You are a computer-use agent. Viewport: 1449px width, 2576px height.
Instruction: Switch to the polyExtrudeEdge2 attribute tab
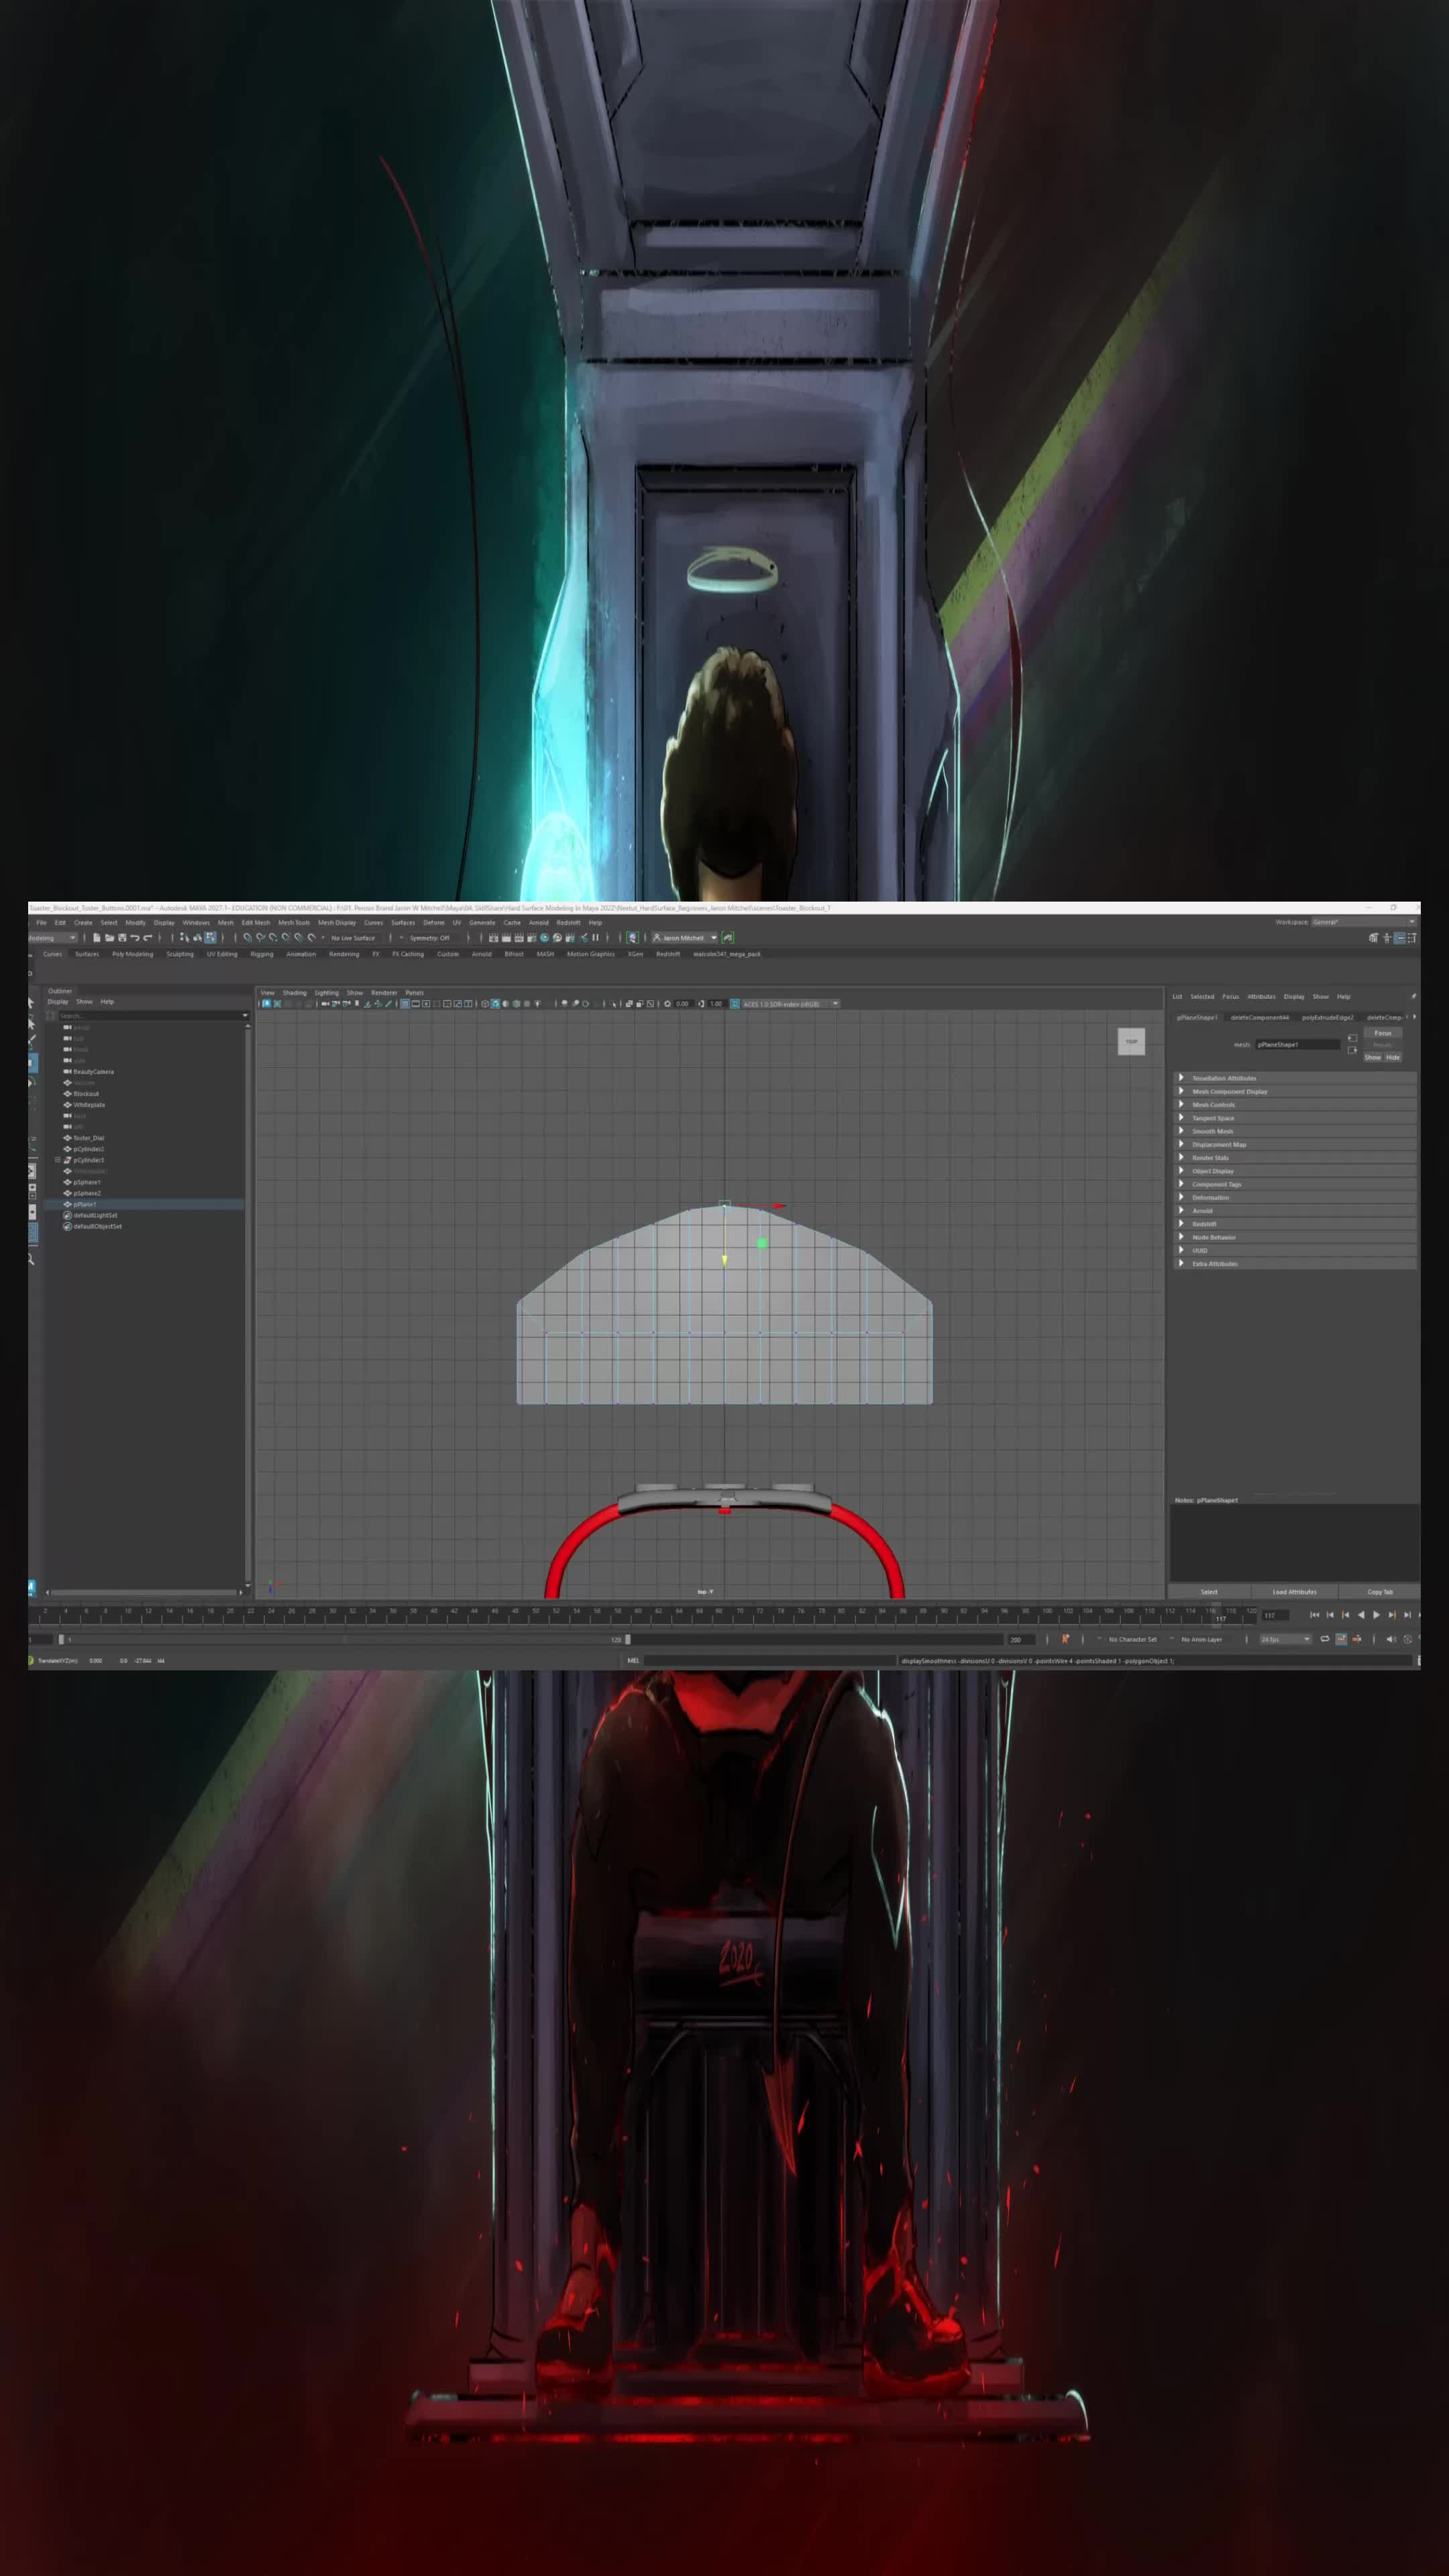pos(1327,1017)
